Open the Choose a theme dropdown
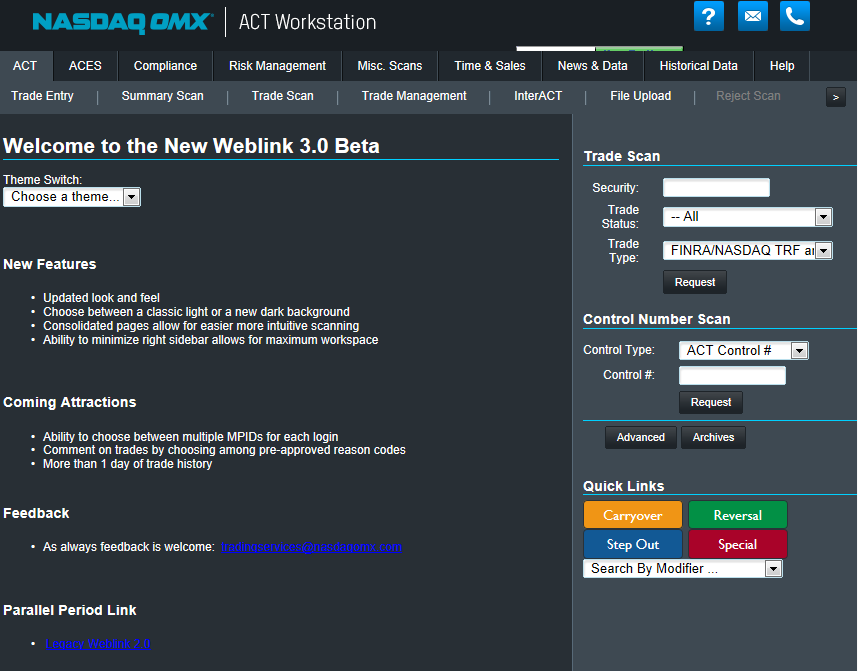The width and height of the screenshot is (858, 671). 72,197
